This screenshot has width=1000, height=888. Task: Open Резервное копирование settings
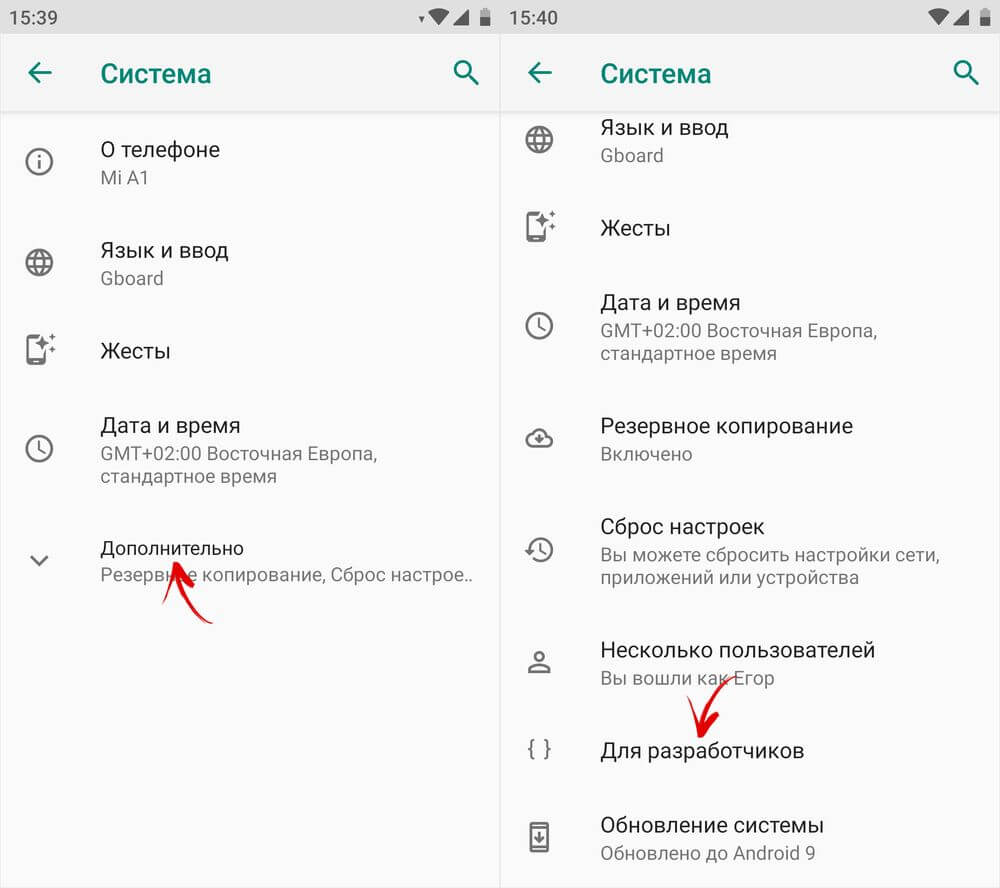coord(750,439)
